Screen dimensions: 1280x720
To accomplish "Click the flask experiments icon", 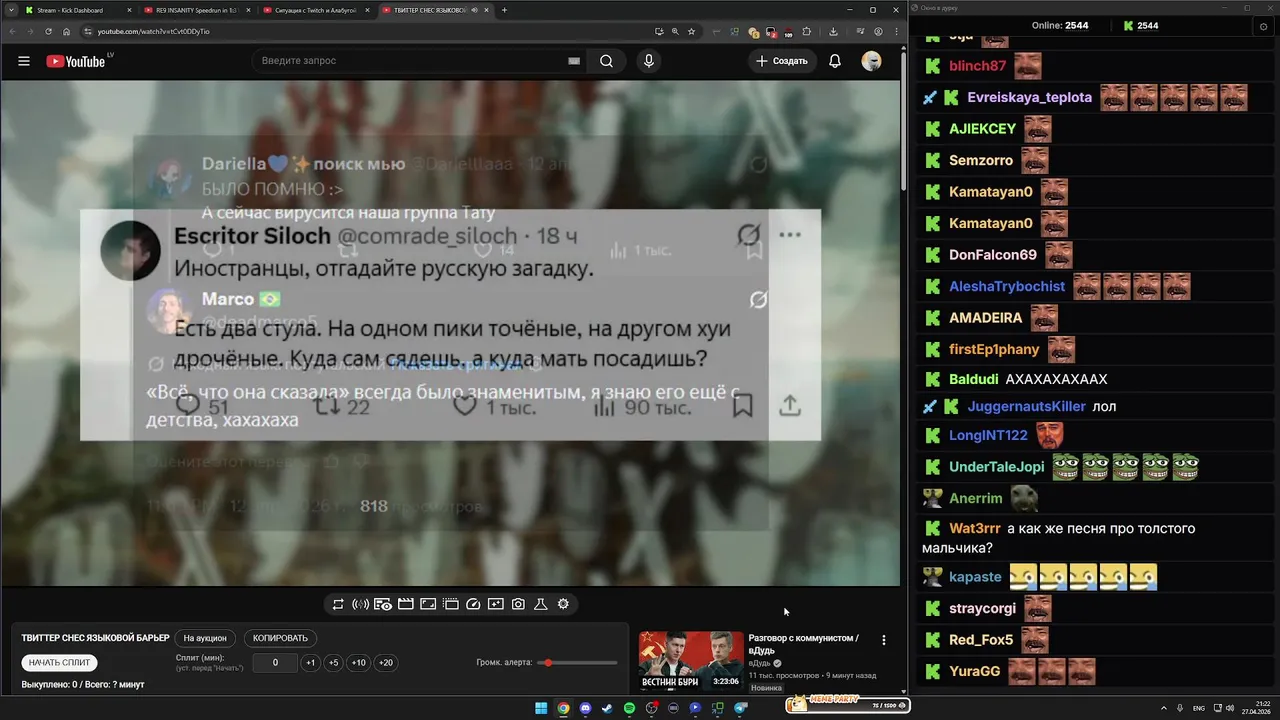I will pyautogui.click(x=541, y=604).
